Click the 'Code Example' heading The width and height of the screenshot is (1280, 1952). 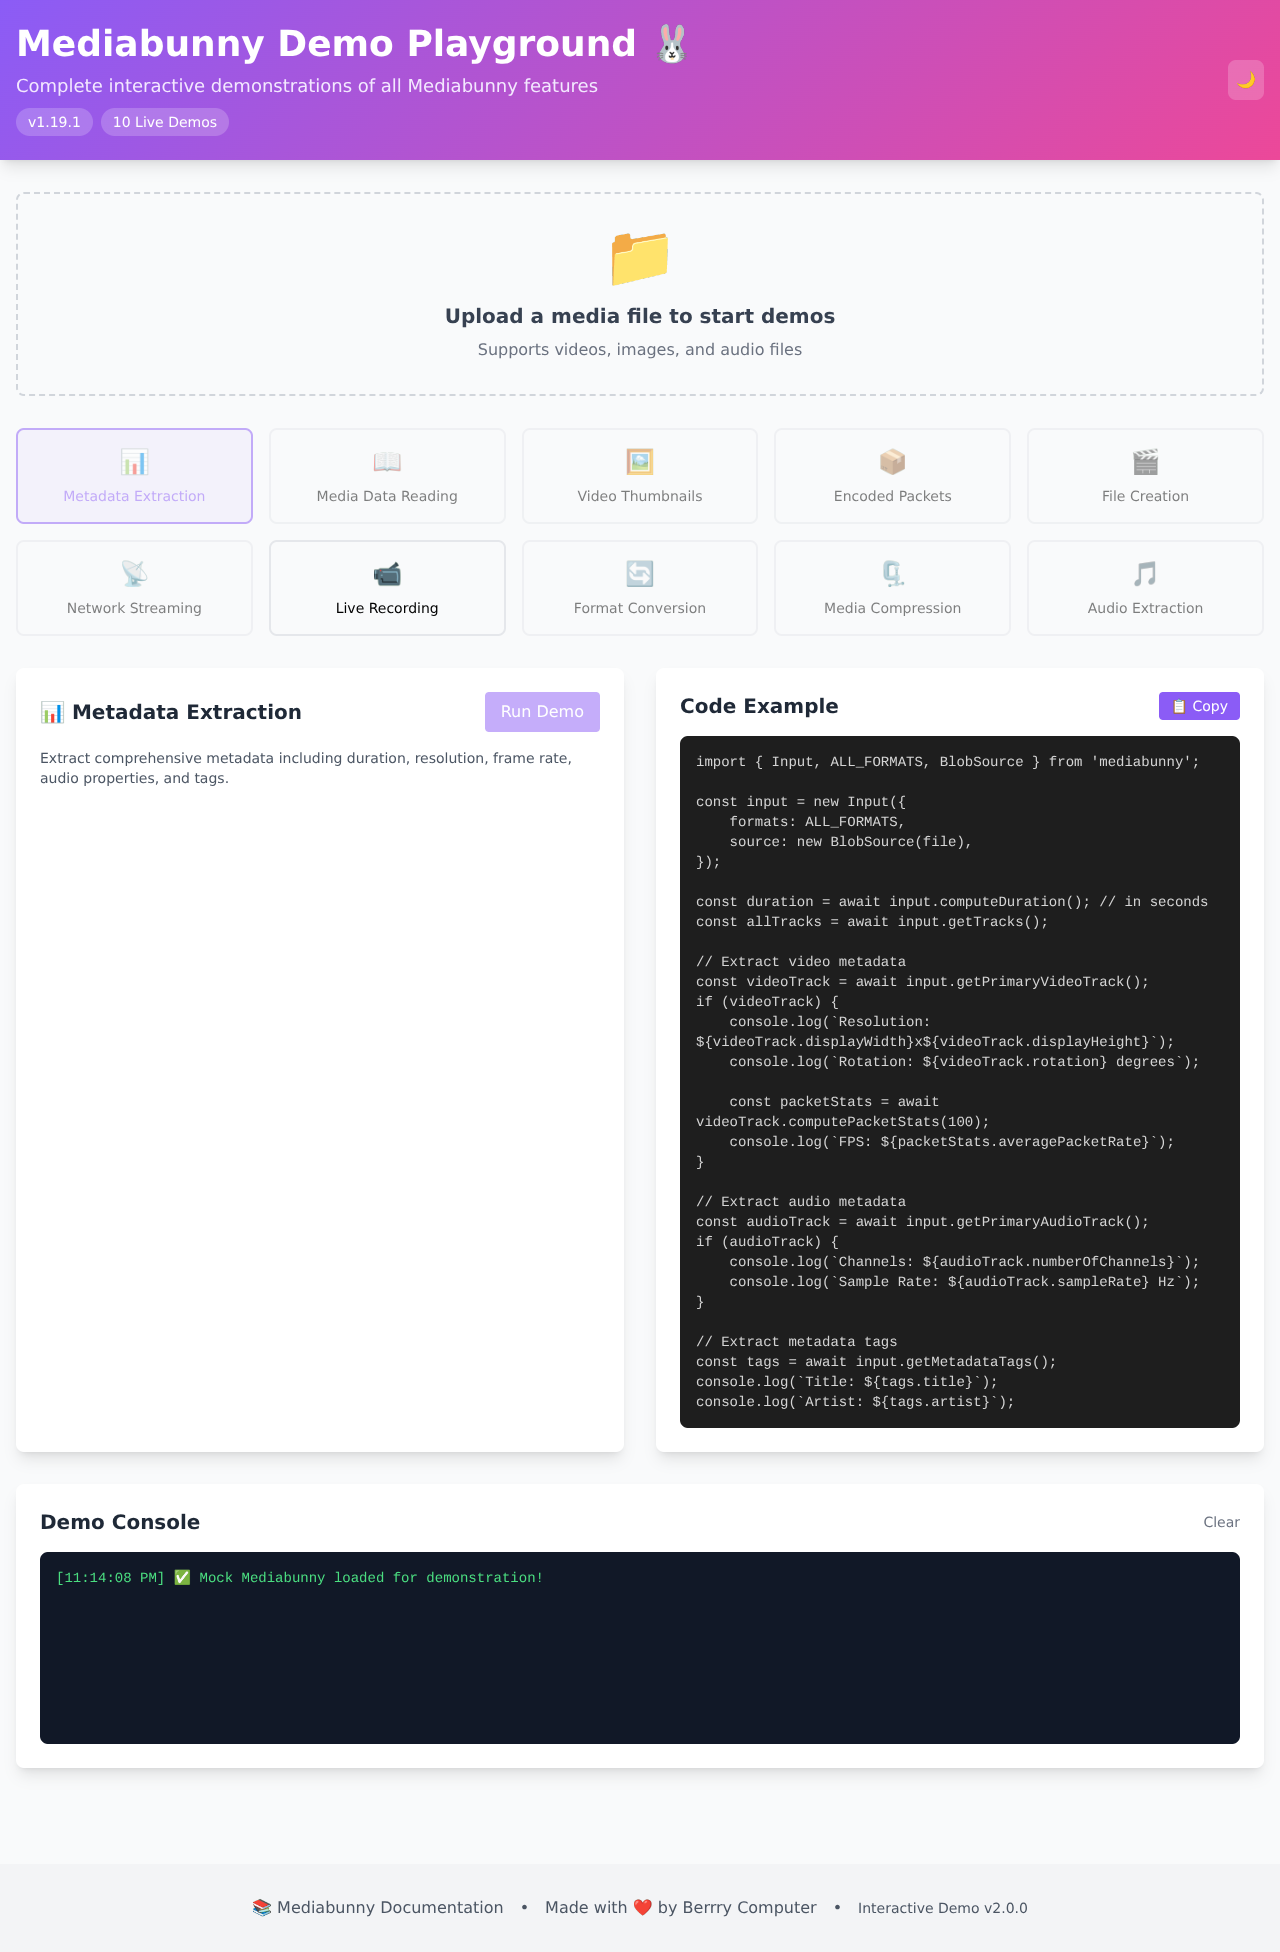pyautogui.click(x=759, y=706)
